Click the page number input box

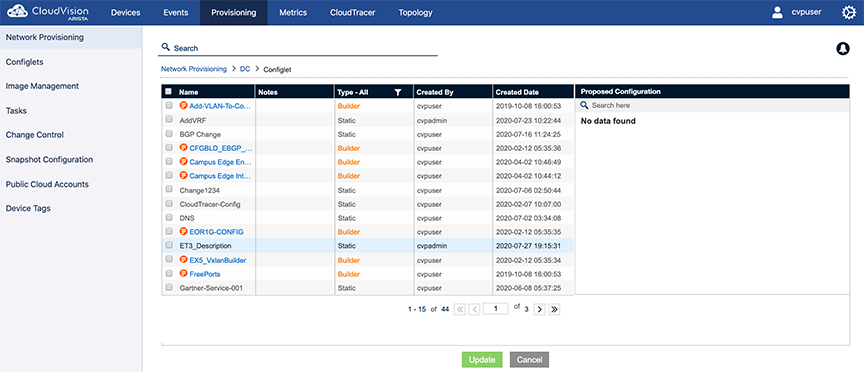coord(495,309)
